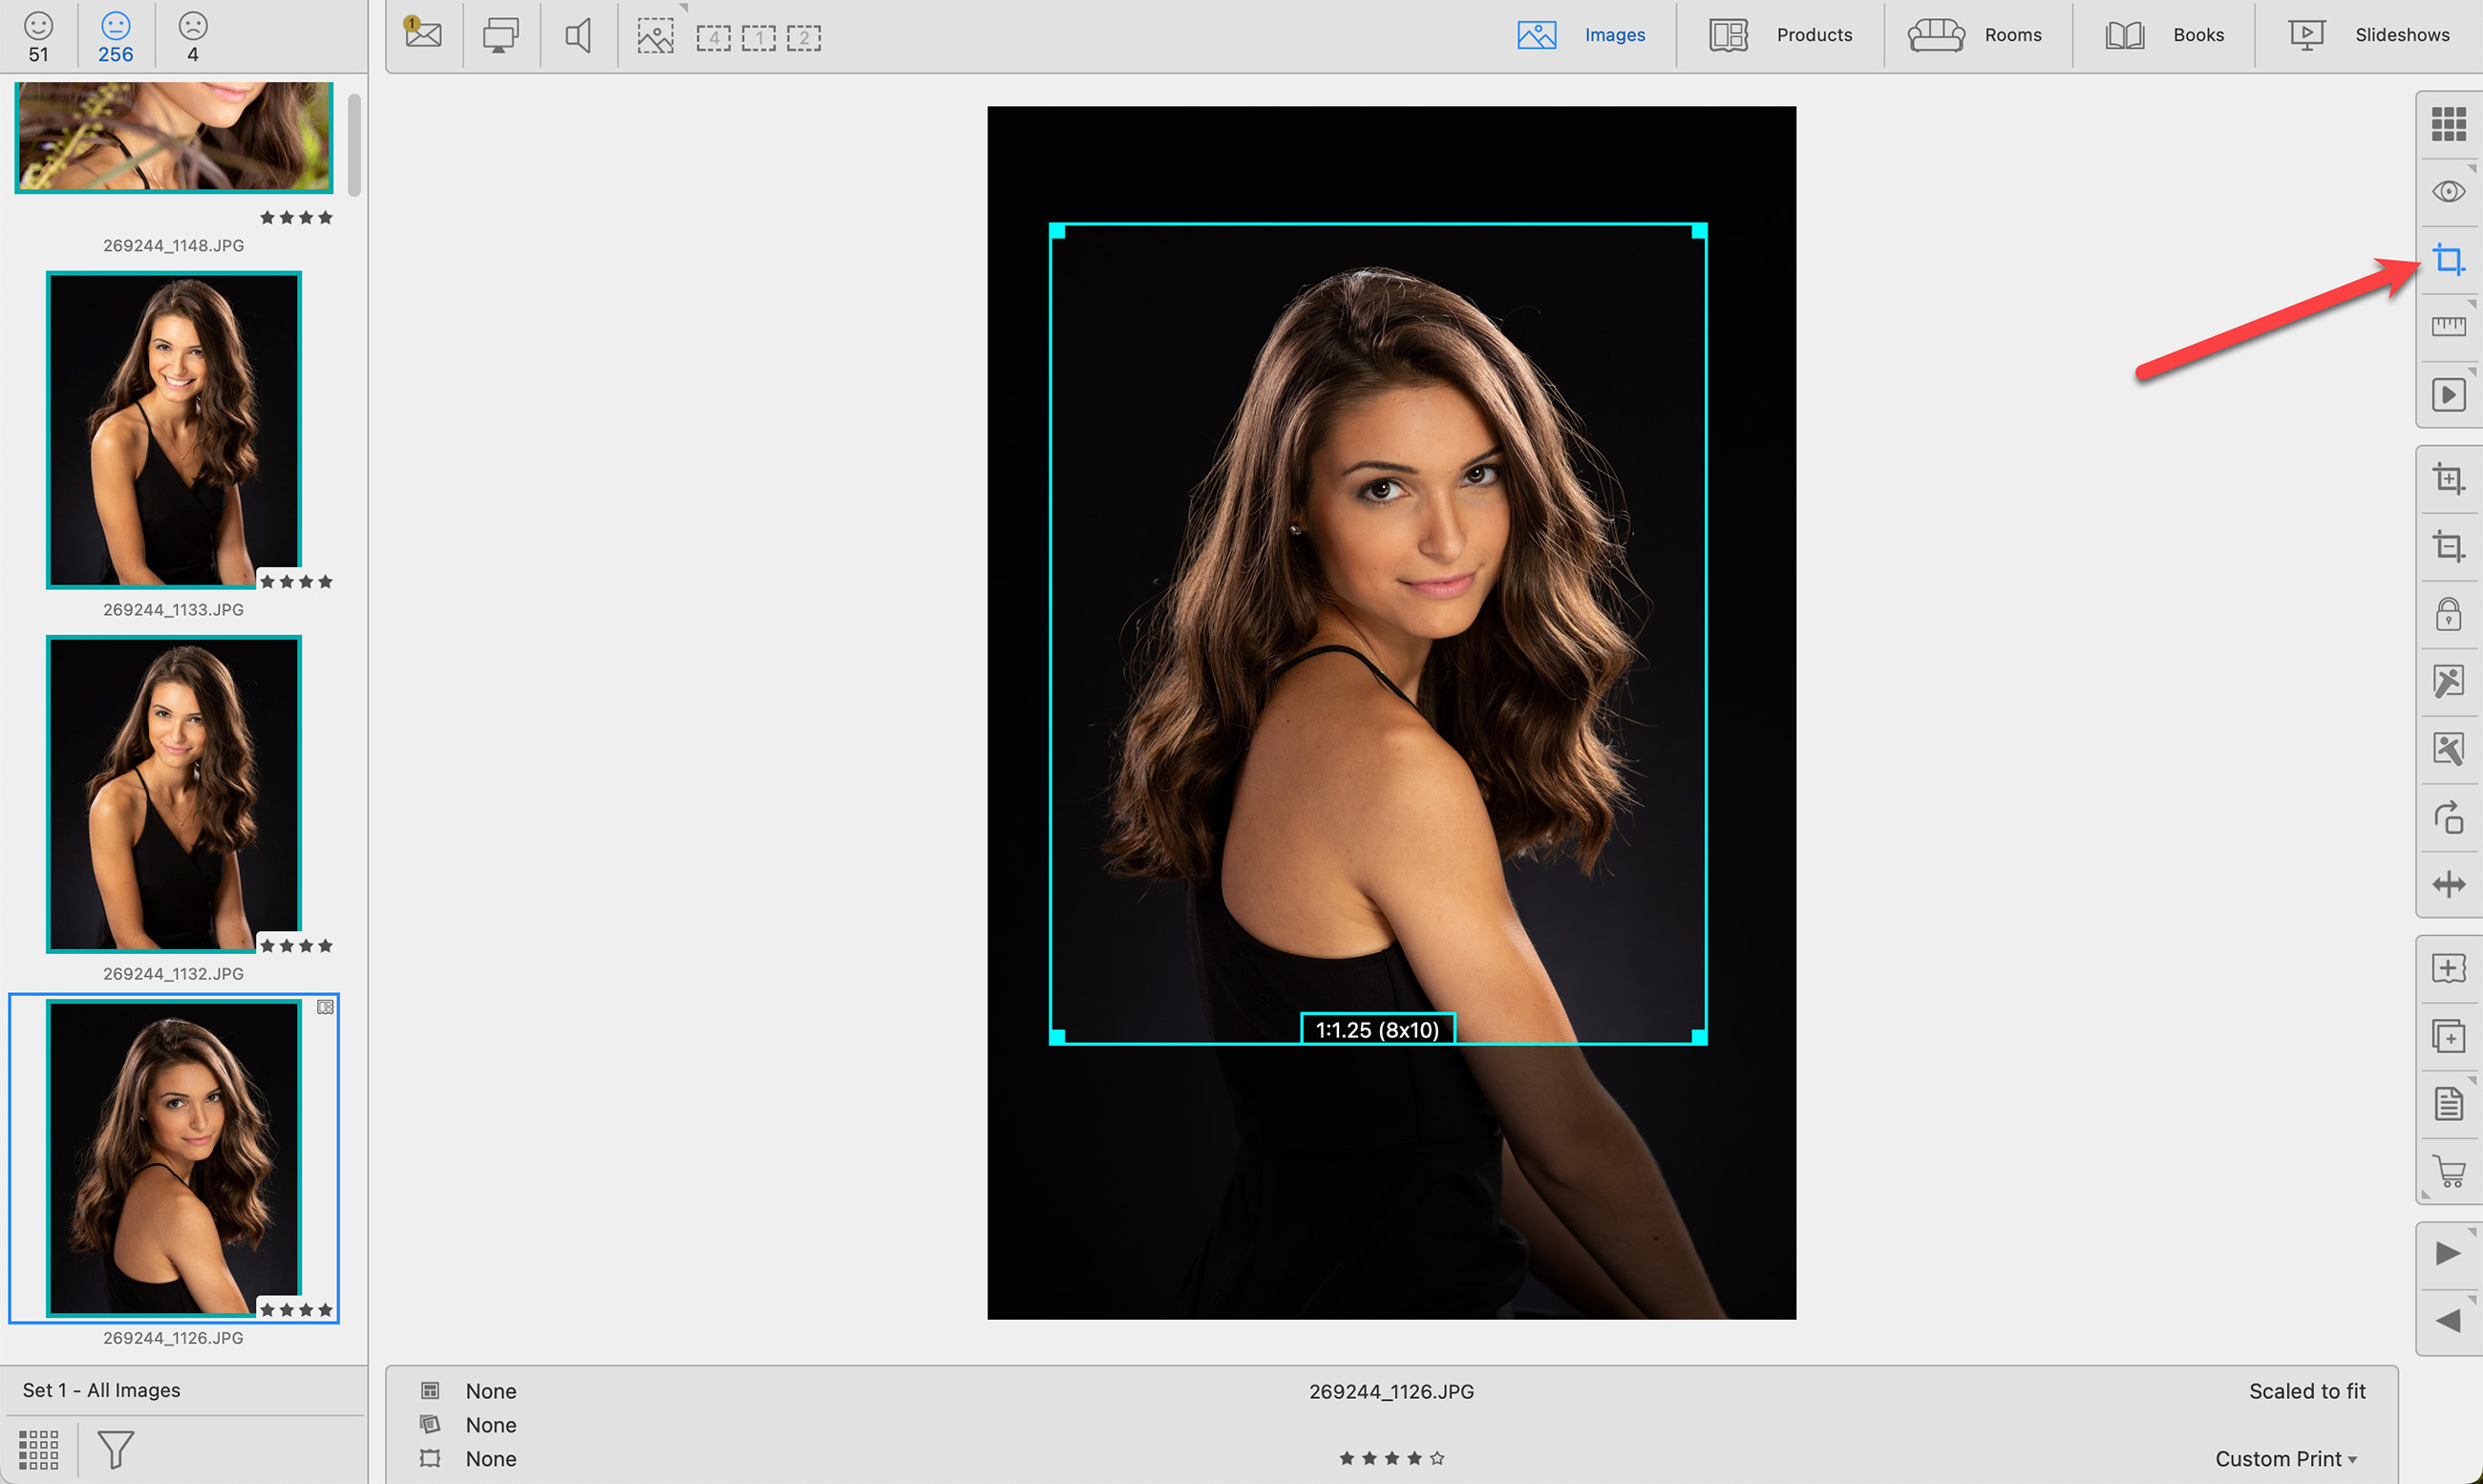Toggle the eye visibility icon
The height and width of the screenshot is (1484, 2483).
tap(2447, 191)
